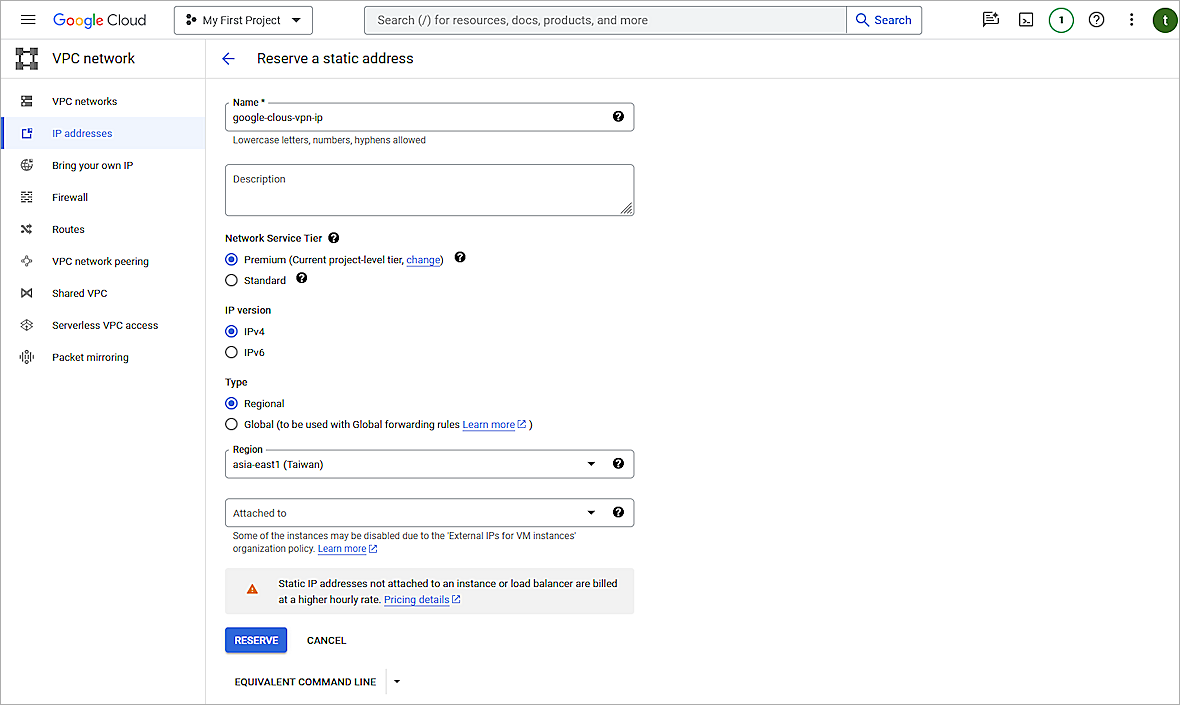Select the IP addresses sidebar entry
1180x705 pixels.
tap(82, 133)
